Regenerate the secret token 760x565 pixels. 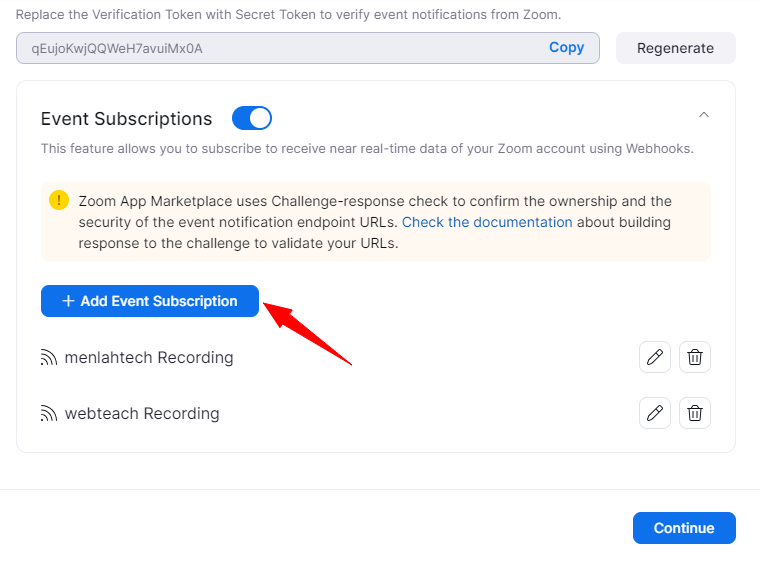[675, 48]
